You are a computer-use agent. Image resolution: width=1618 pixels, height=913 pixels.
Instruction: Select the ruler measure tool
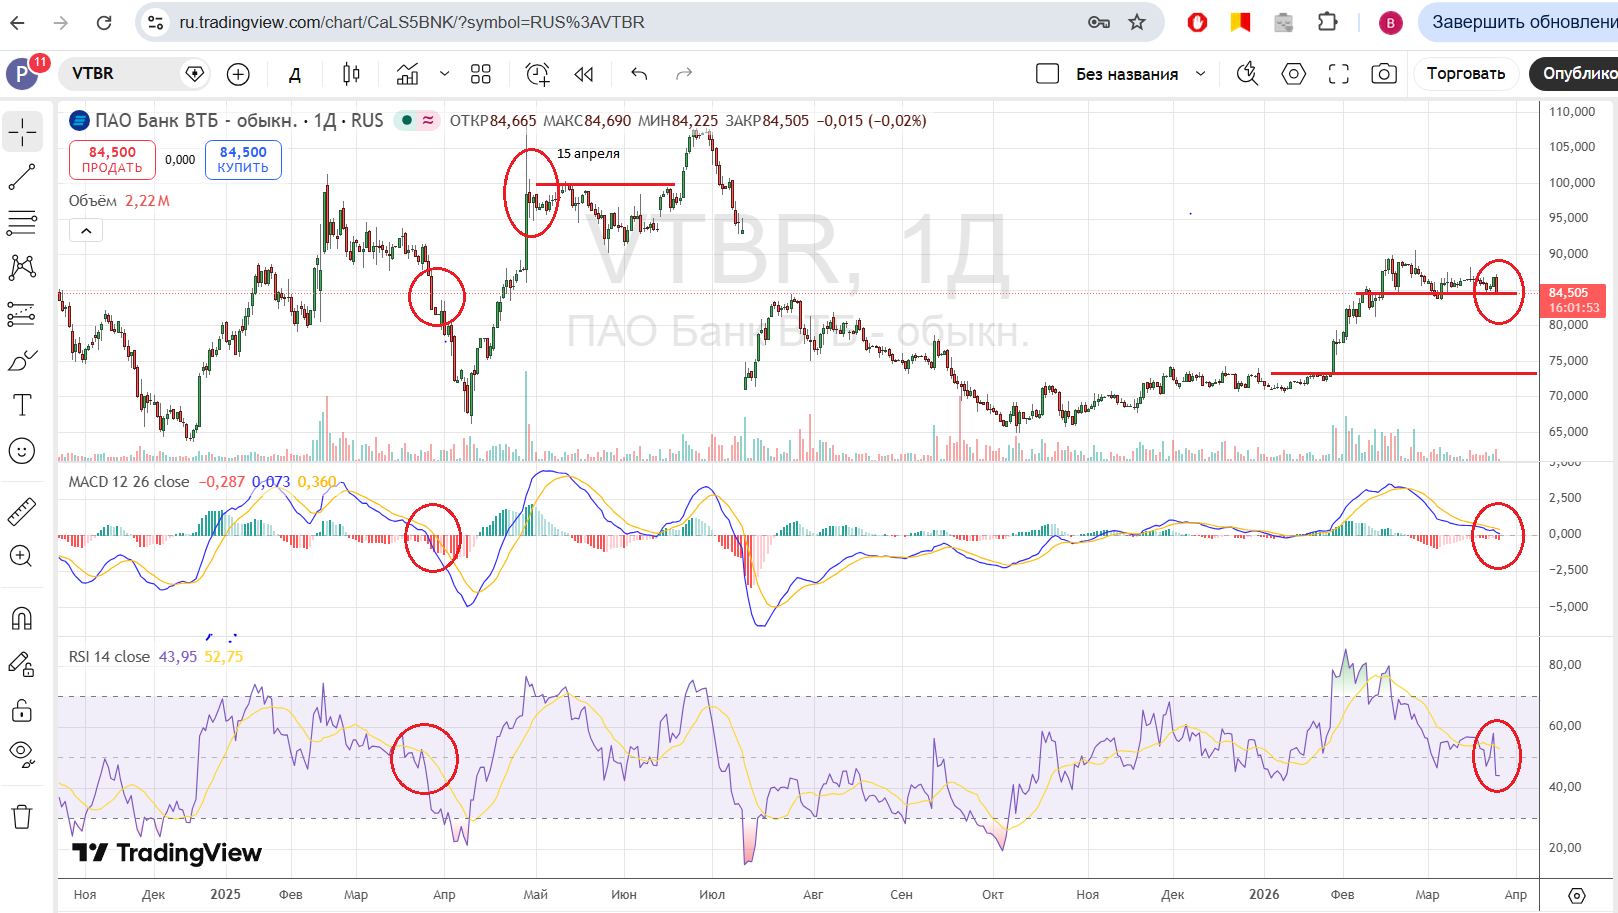pyautogui.click(x=22, y=512)
